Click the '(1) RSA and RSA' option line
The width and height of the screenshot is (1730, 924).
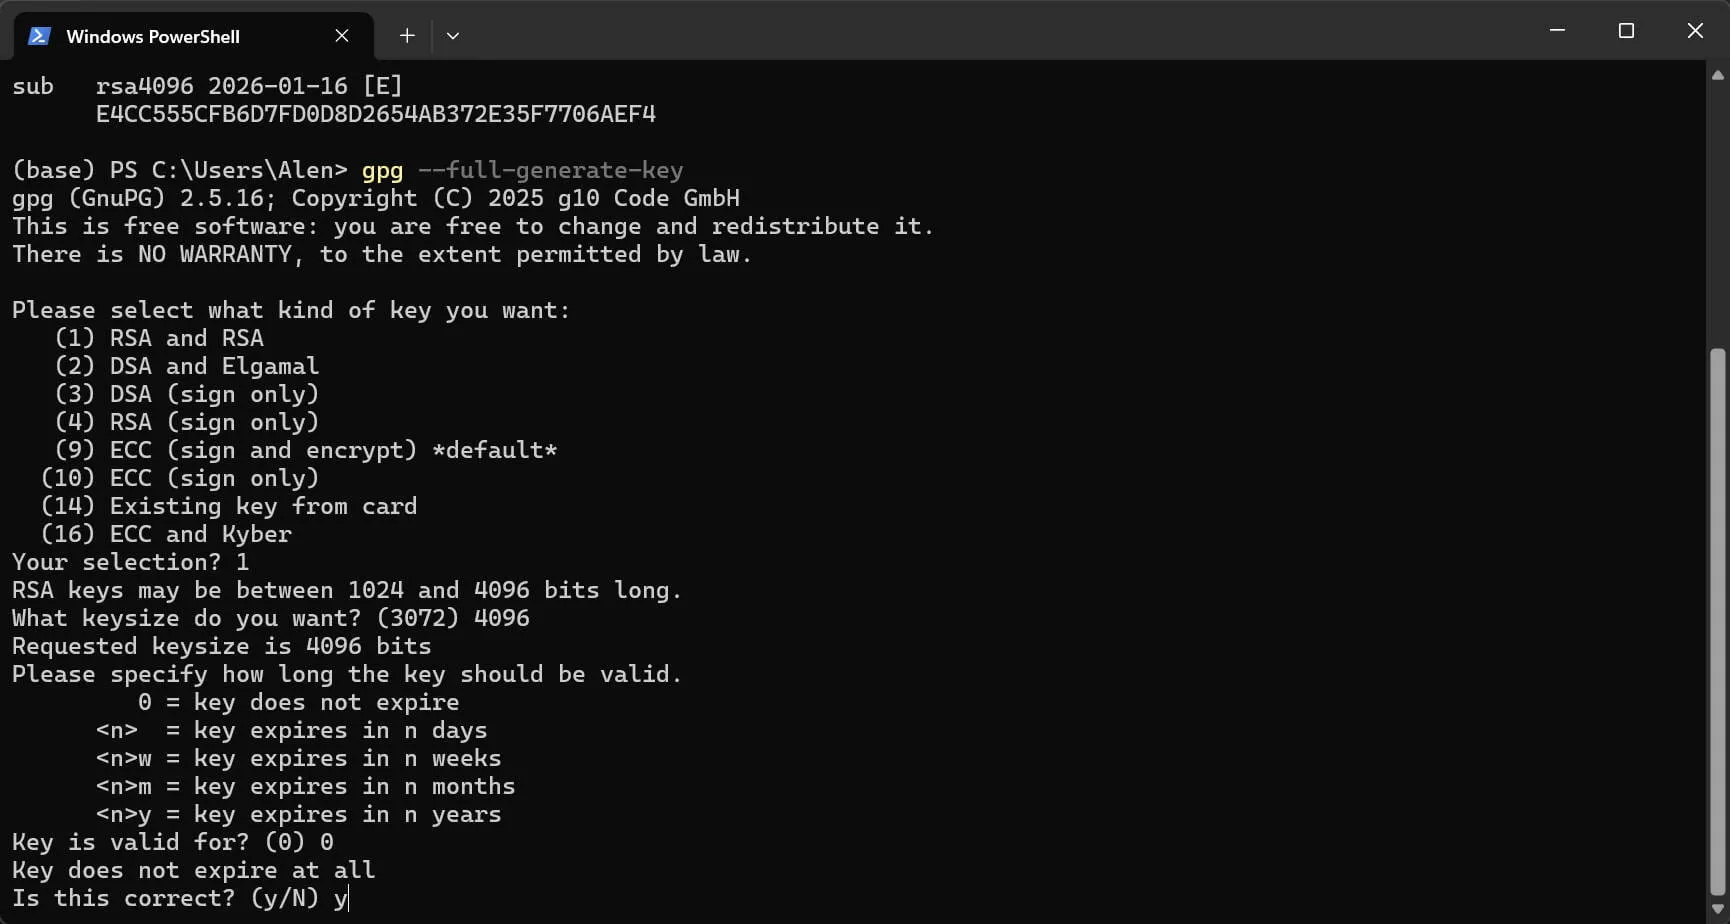159,338
